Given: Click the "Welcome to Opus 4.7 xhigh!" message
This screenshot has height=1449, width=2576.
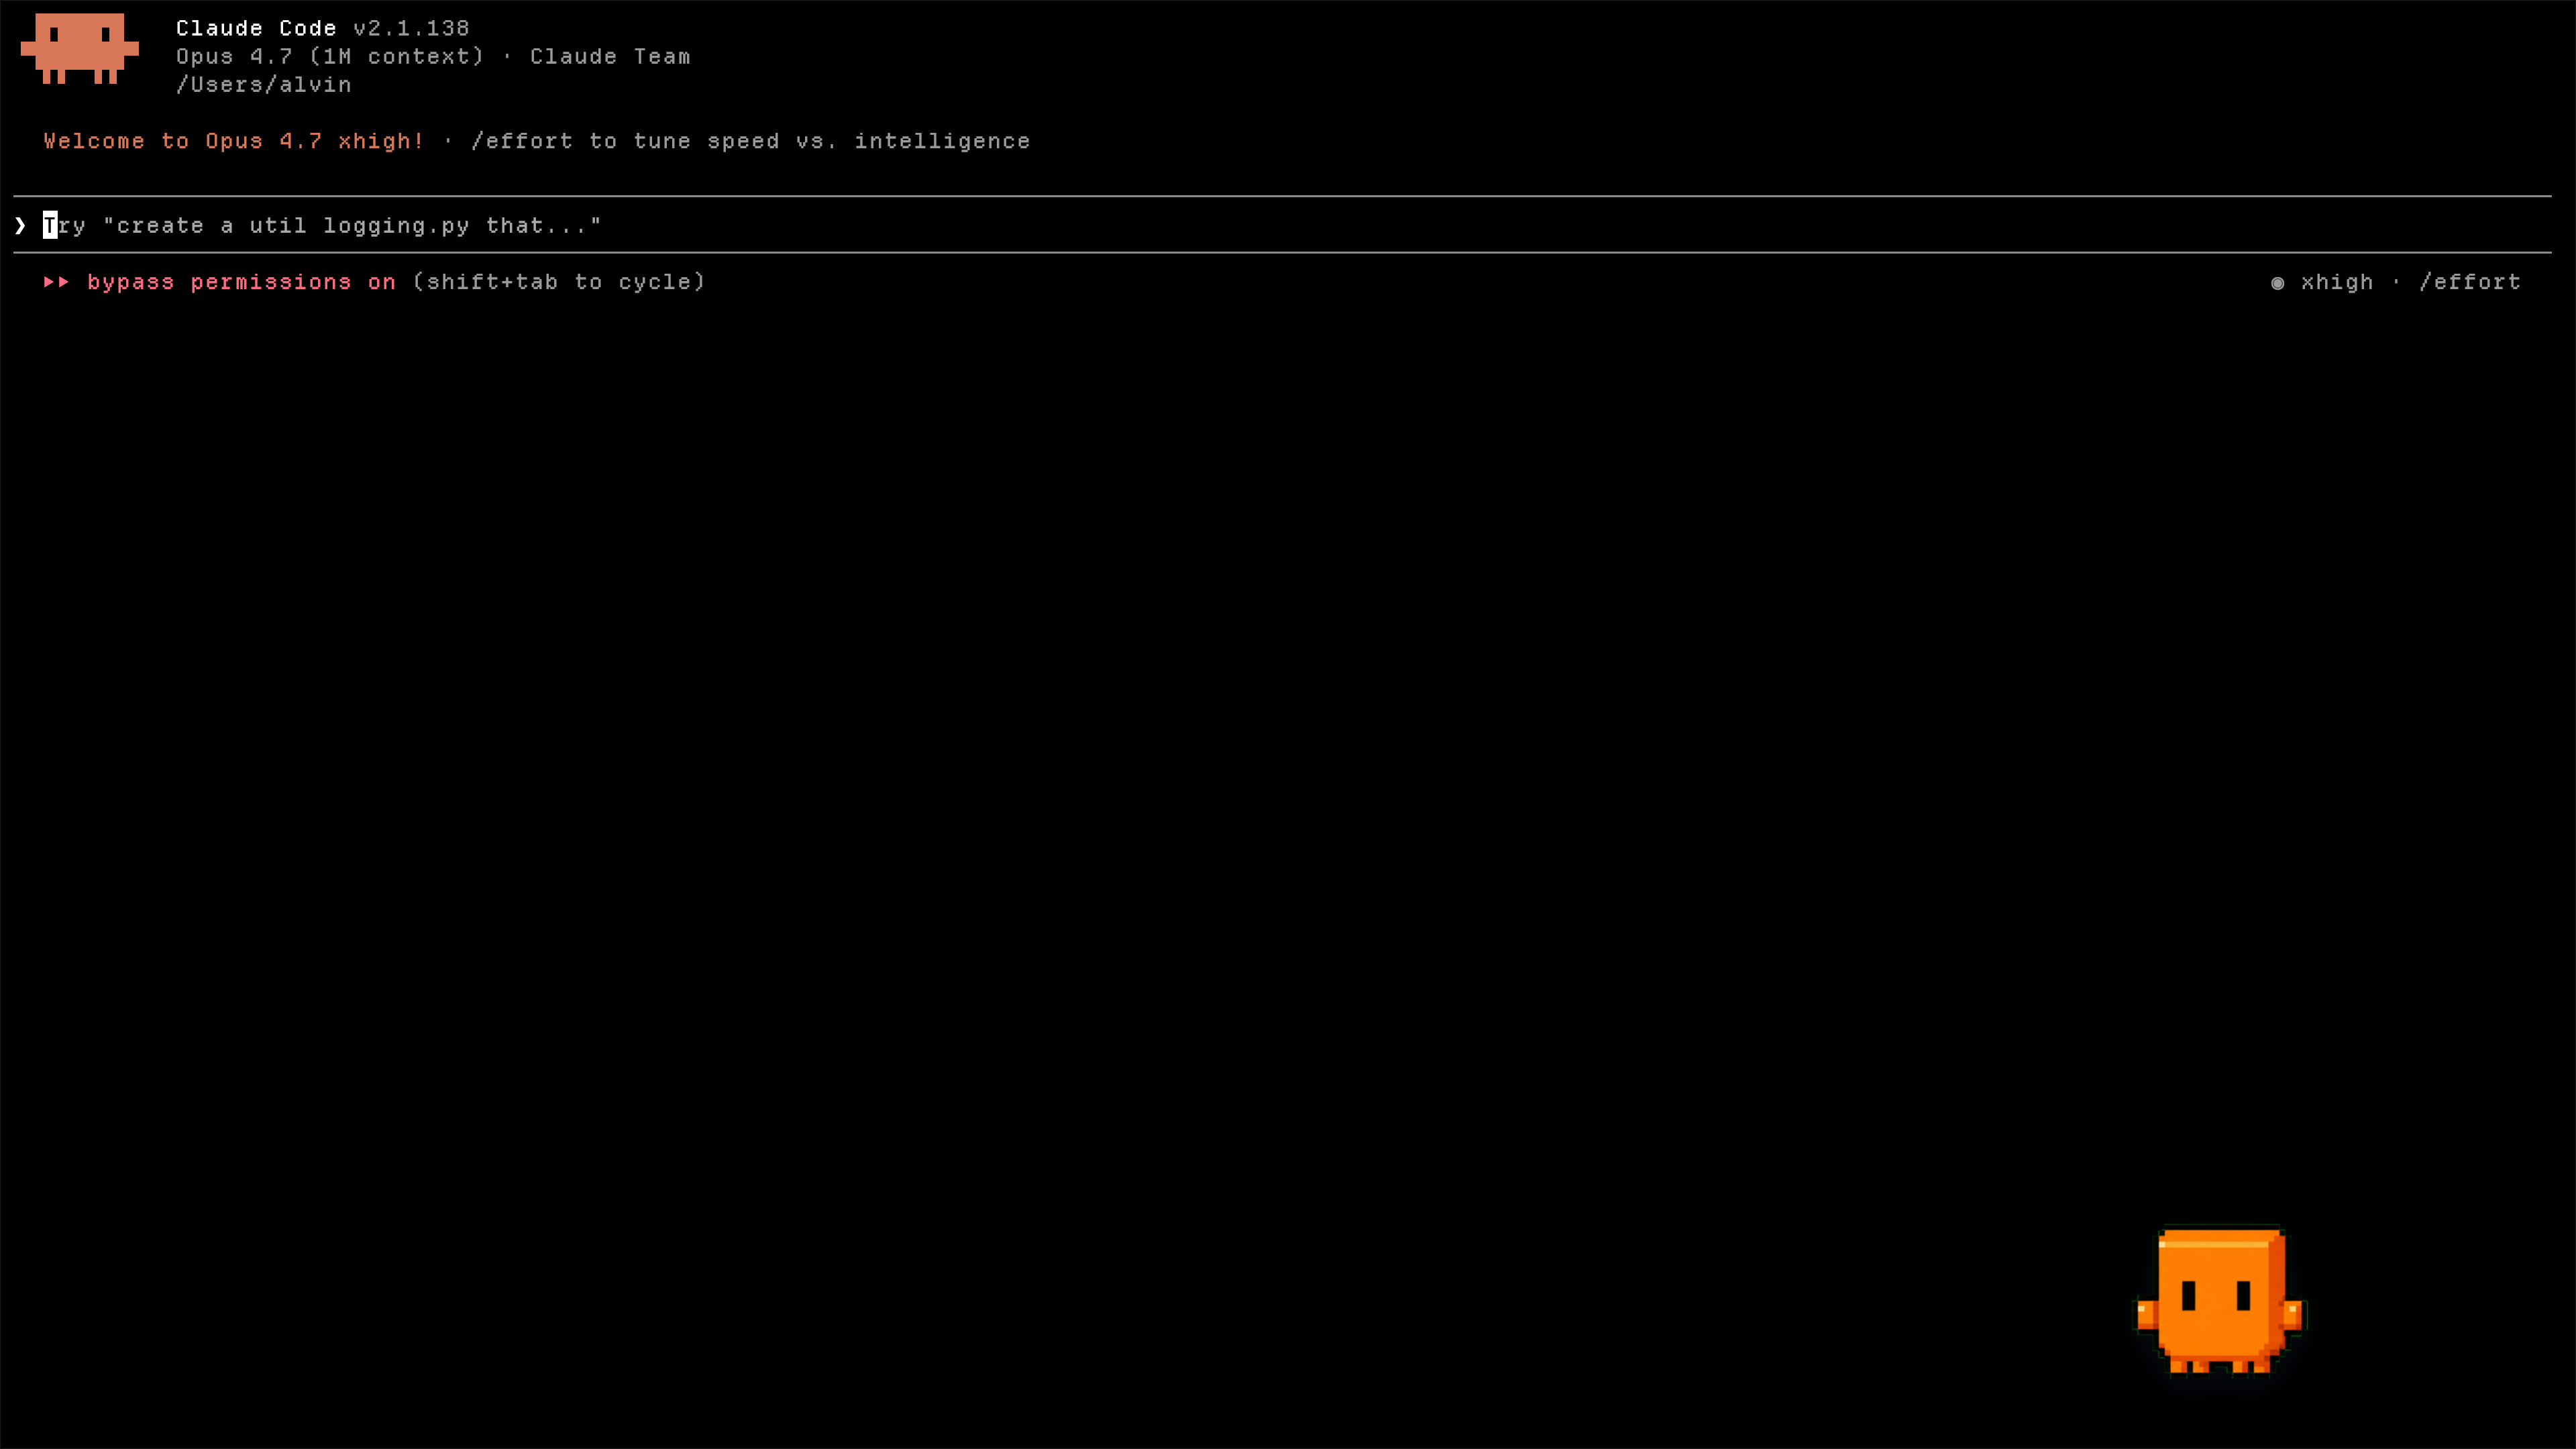Looking at the screenshot, I should click(x=234, y=141).
